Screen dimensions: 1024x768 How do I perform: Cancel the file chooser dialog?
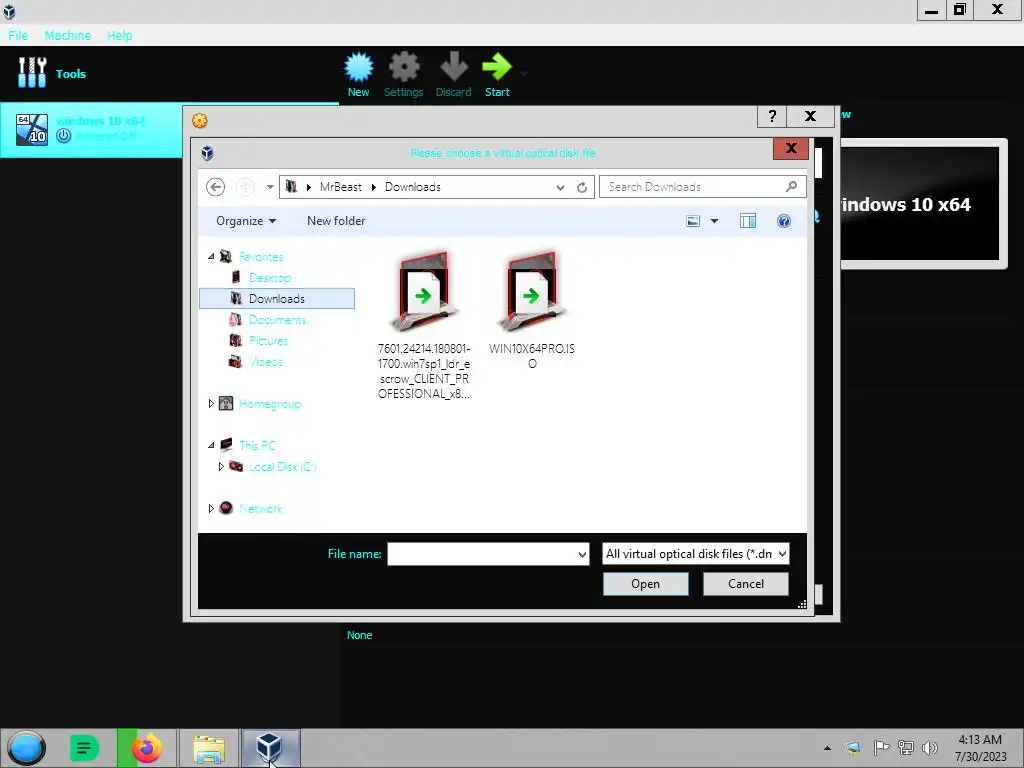pos(746,584)
